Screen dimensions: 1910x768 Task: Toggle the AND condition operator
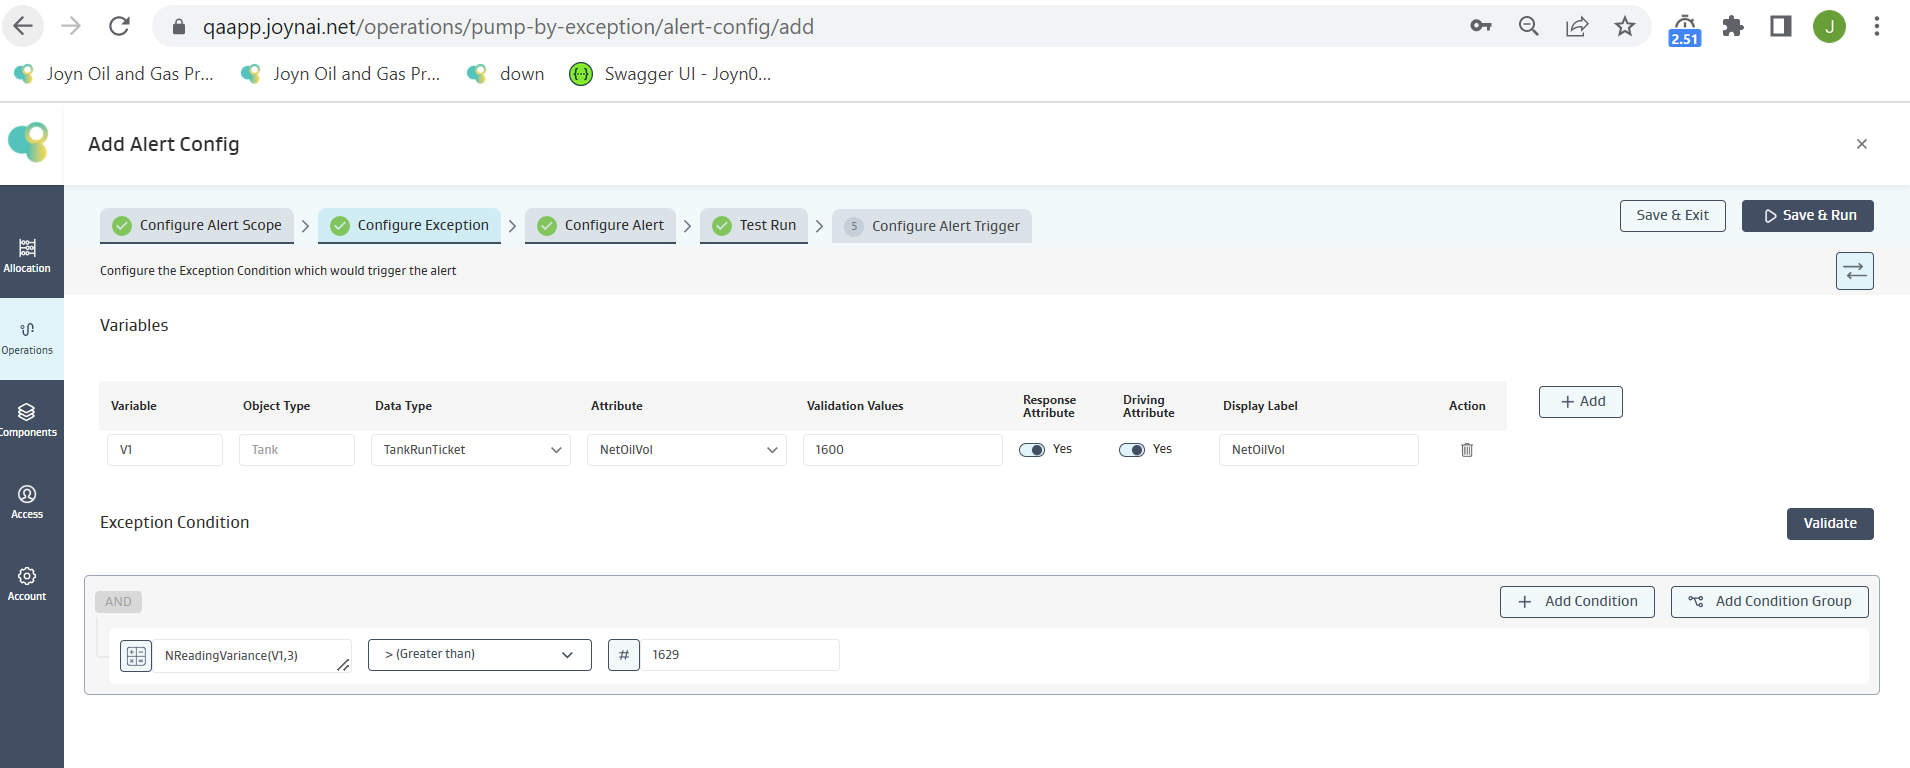(118, 602)
